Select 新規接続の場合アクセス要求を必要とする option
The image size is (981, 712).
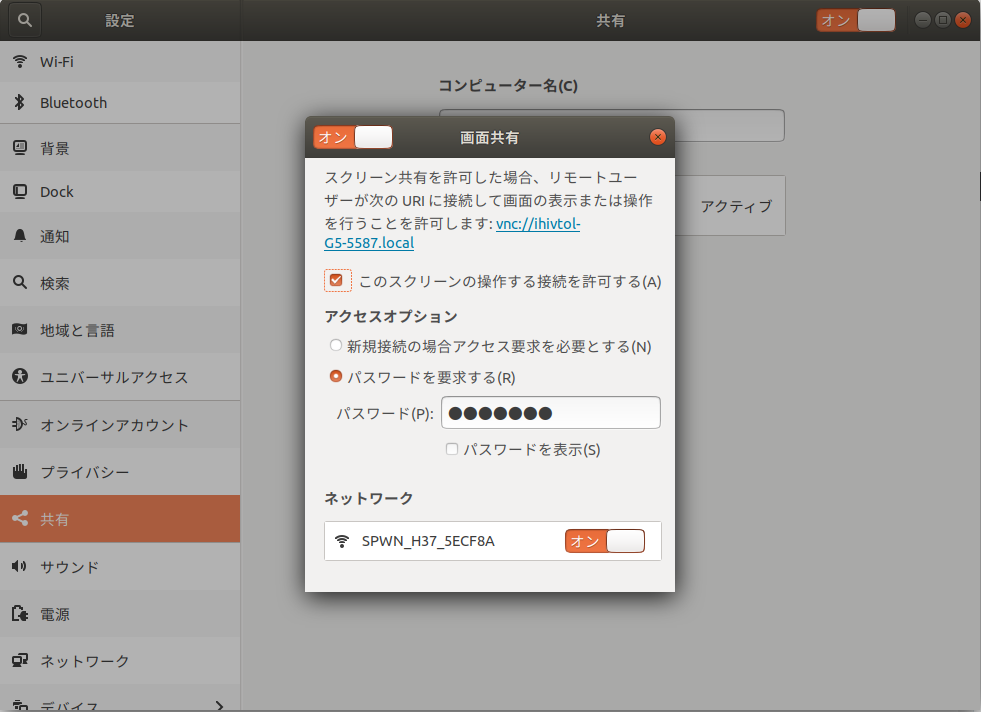click(x=335, y=345)
